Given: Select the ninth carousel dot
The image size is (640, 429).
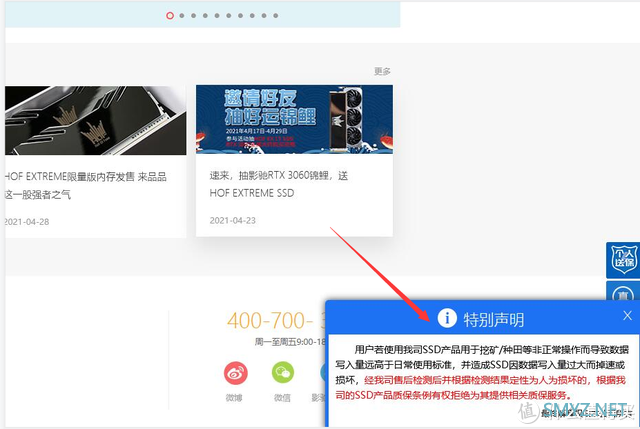Looking at the screenshot, I should 264,16.
